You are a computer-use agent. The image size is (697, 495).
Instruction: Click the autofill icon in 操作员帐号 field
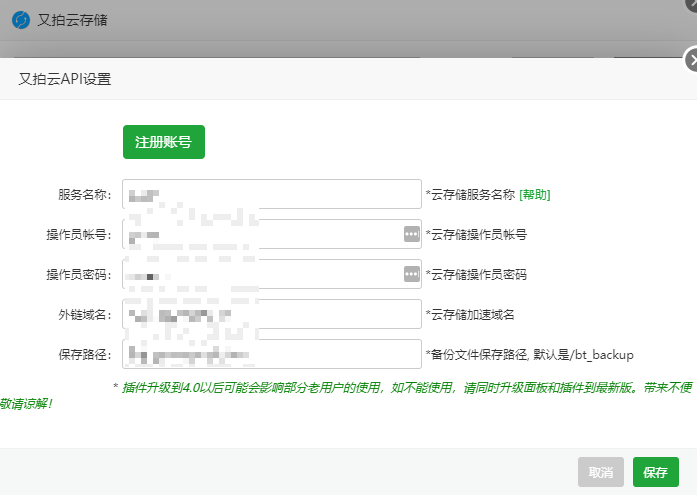pyautogui.click(x=412, y=234)
